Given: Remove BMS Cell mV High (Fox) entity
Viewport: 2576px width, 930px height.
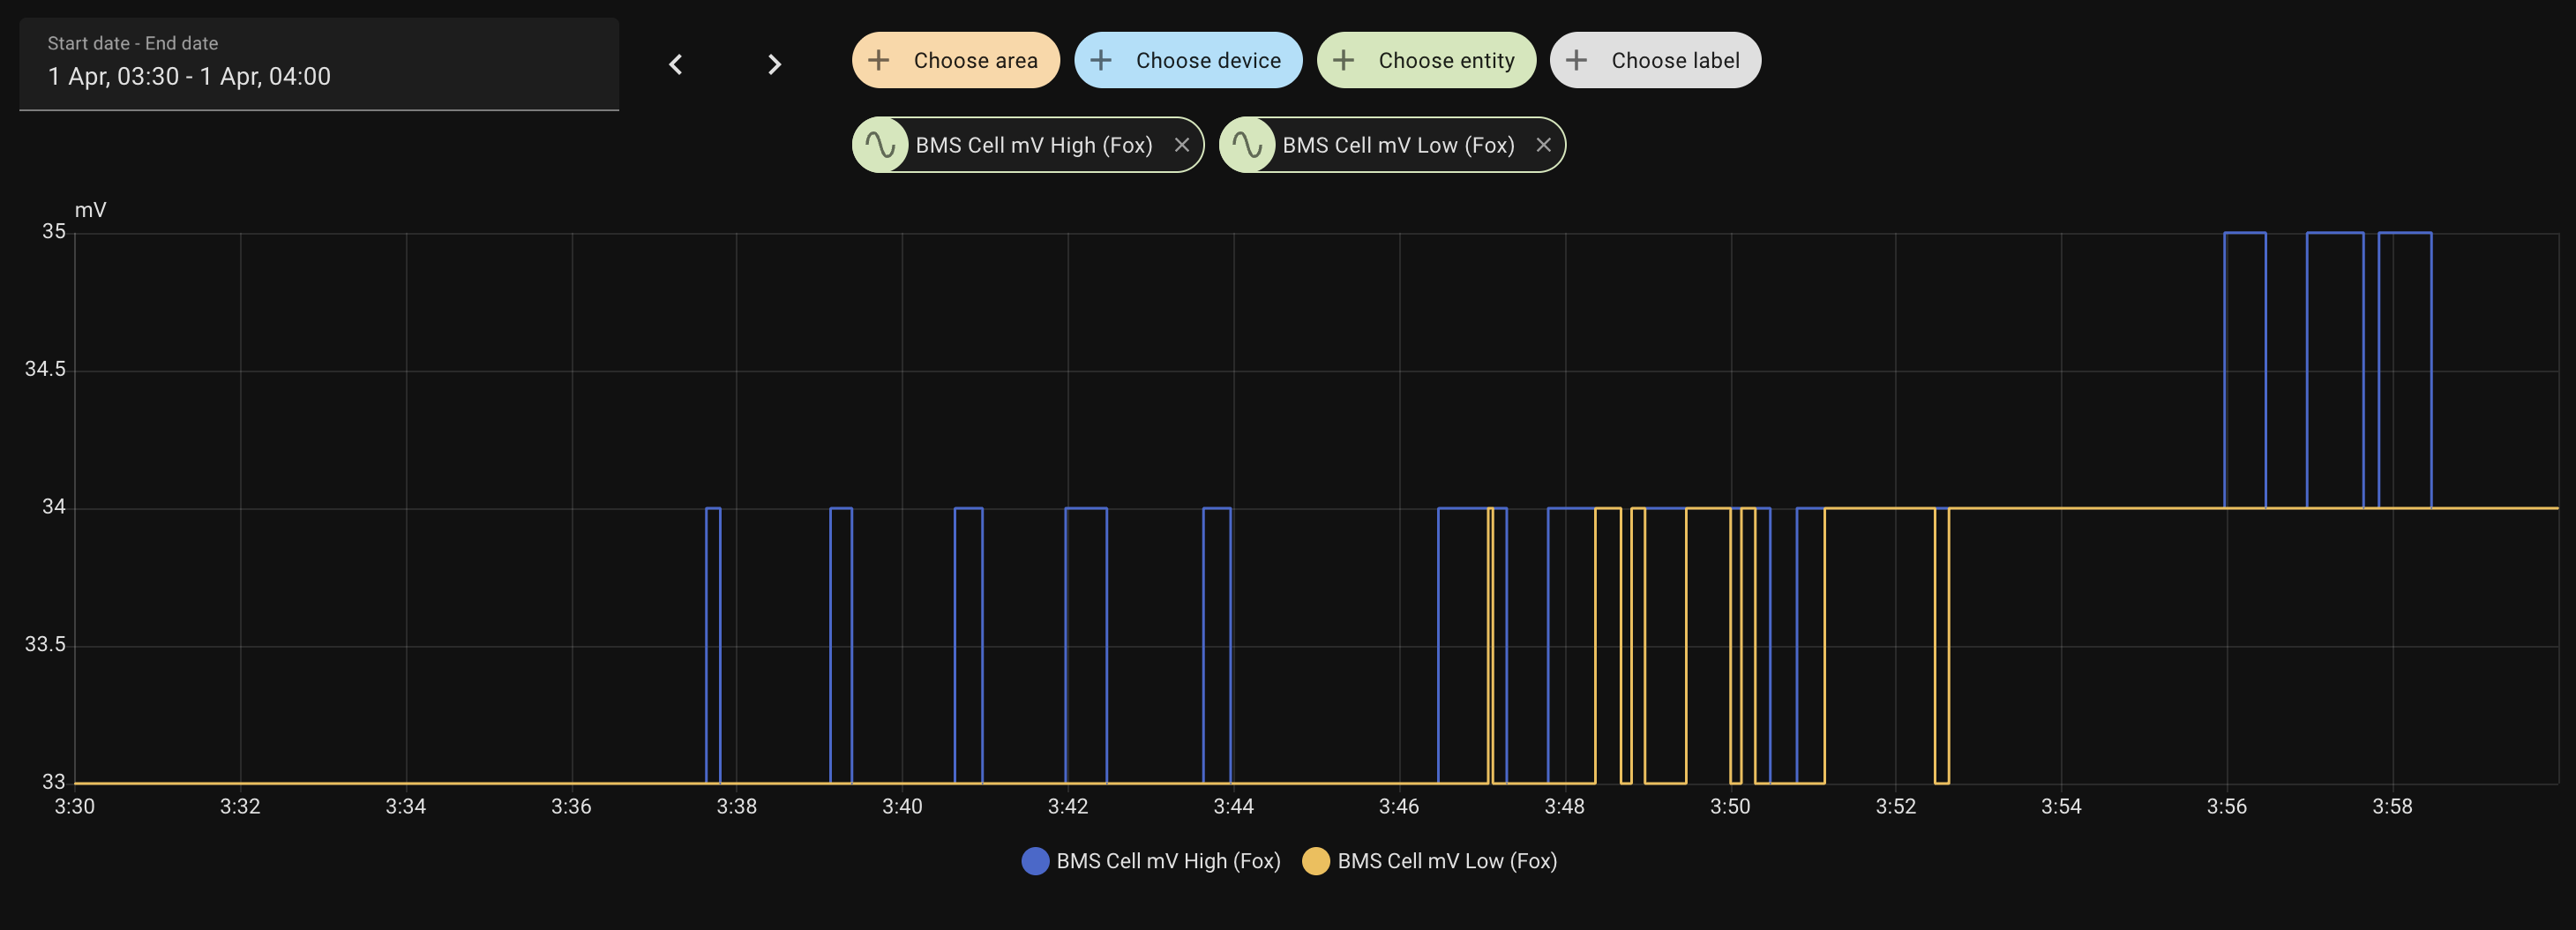Looking at the screenshot, I should click(1181, 146).
